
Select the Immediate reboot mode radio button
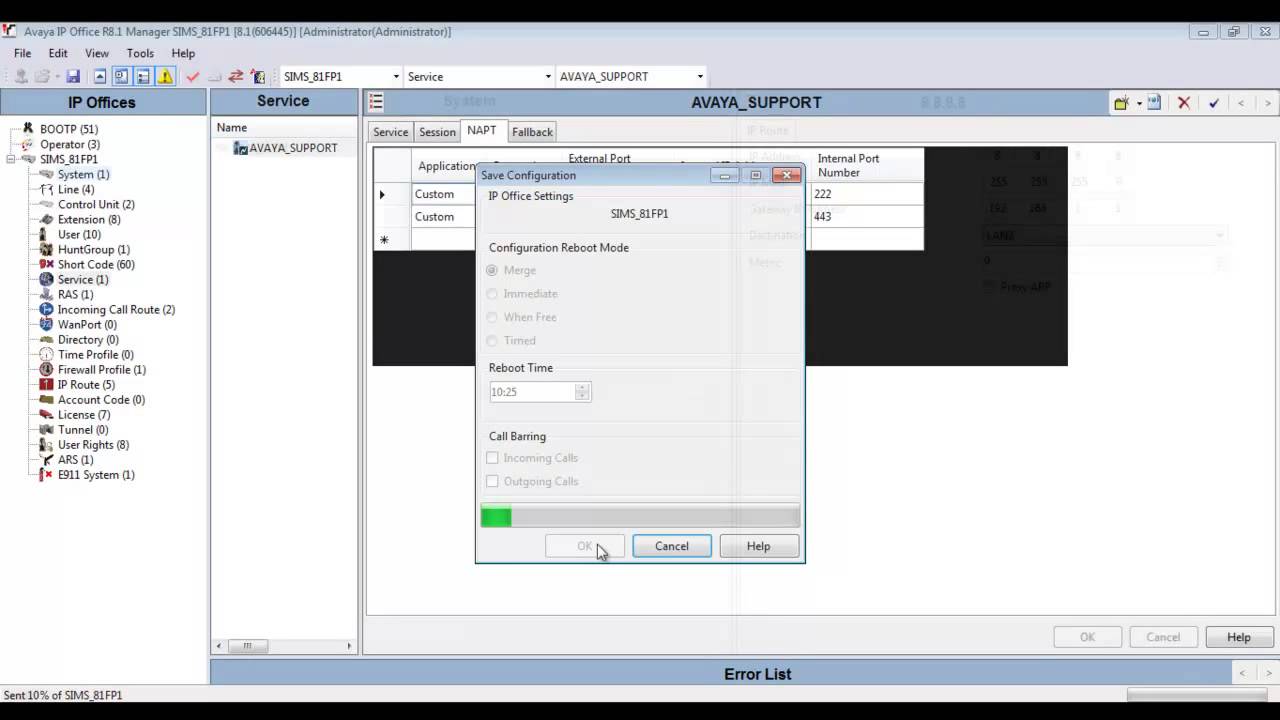[x=492, y=293]
